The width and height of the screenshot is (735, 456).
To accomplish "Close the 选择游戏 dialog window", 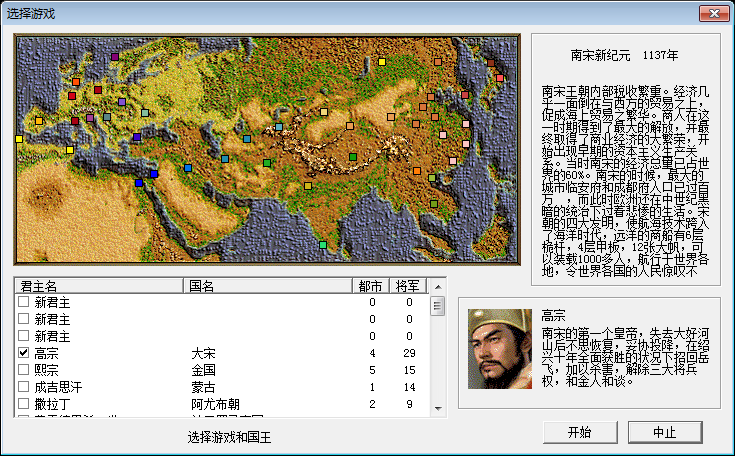I will [x=714, y=14].
